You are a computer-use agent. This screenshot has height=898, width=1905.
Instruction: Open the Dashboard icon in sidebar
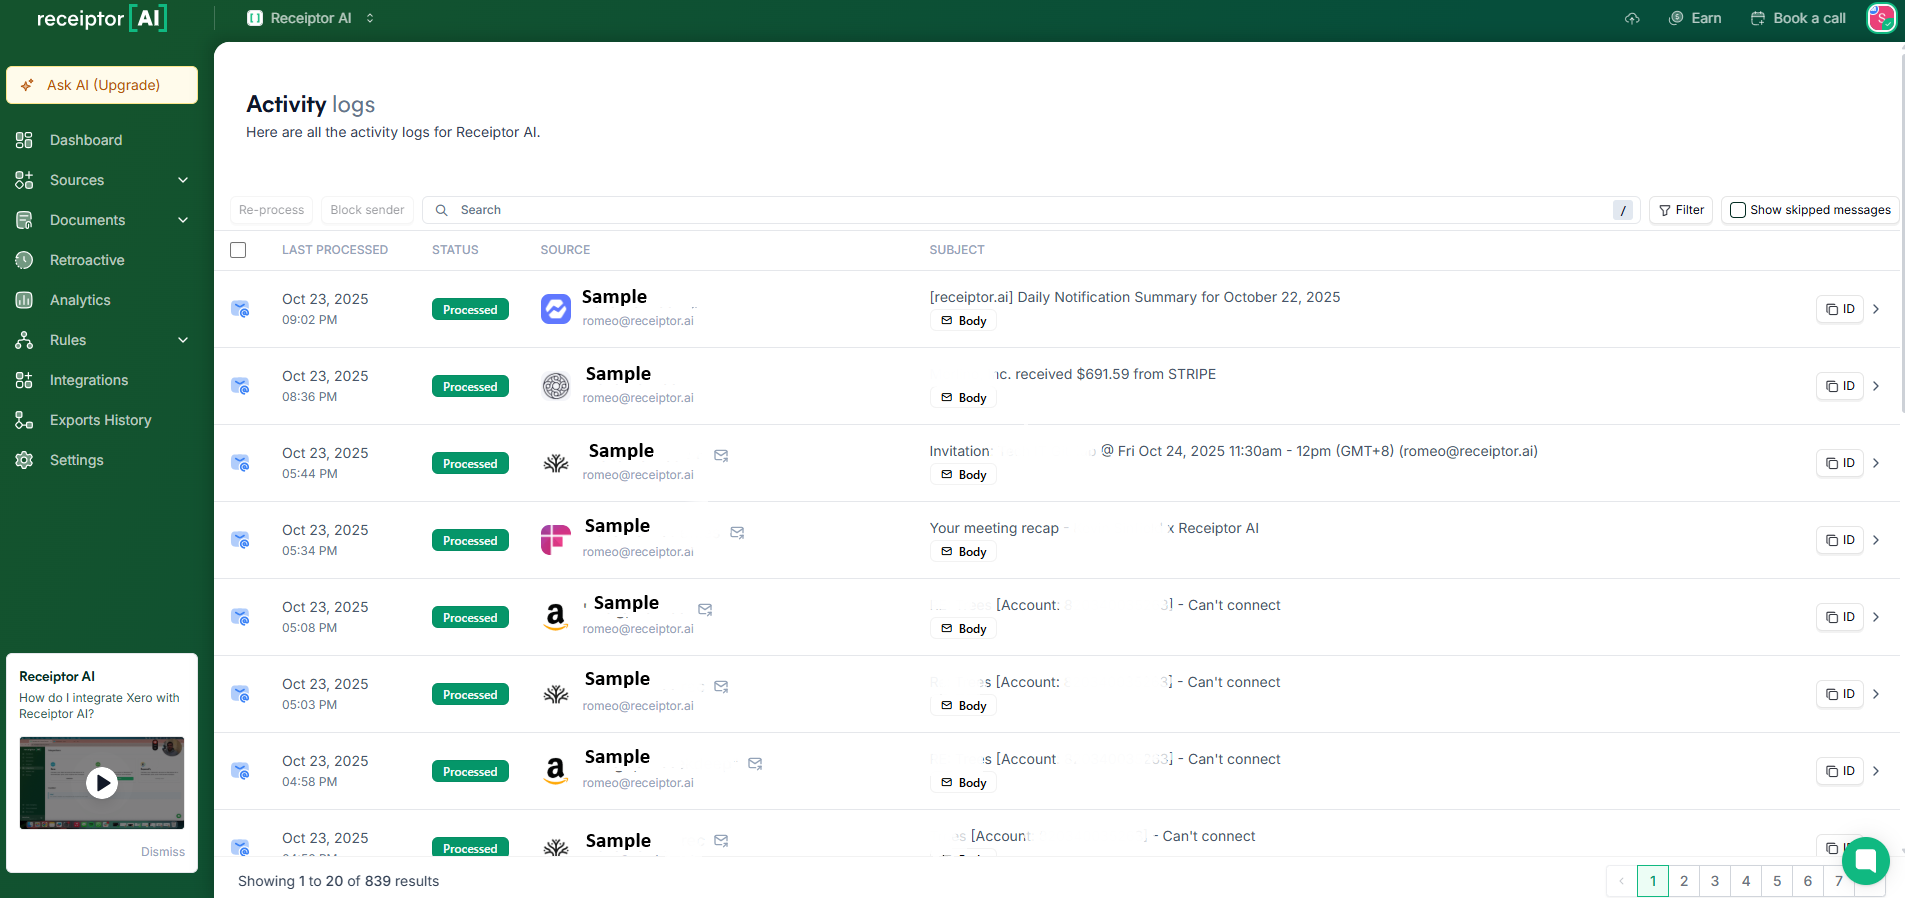[24, 140]
